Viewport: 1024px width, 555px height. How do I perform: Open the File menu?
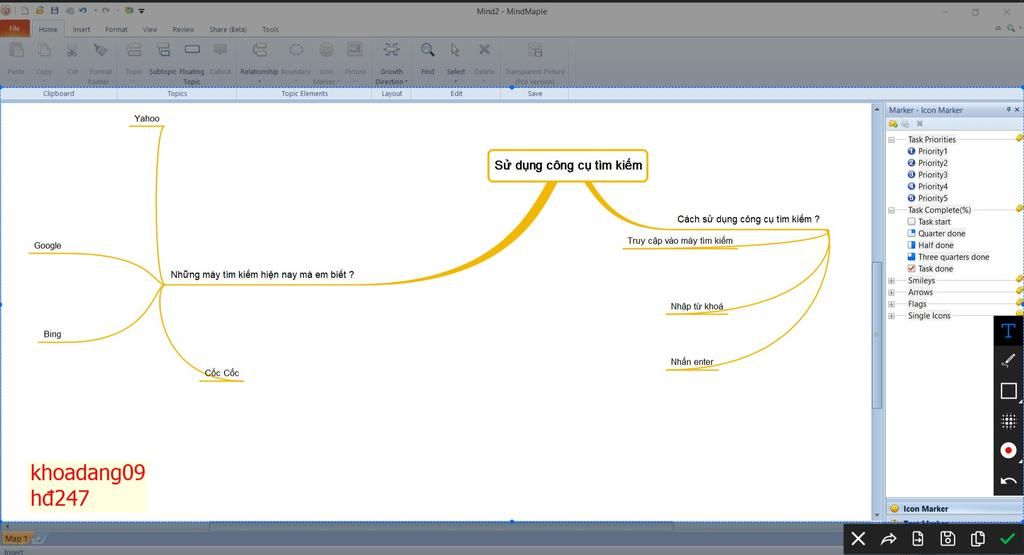click(x=14, y=28)
